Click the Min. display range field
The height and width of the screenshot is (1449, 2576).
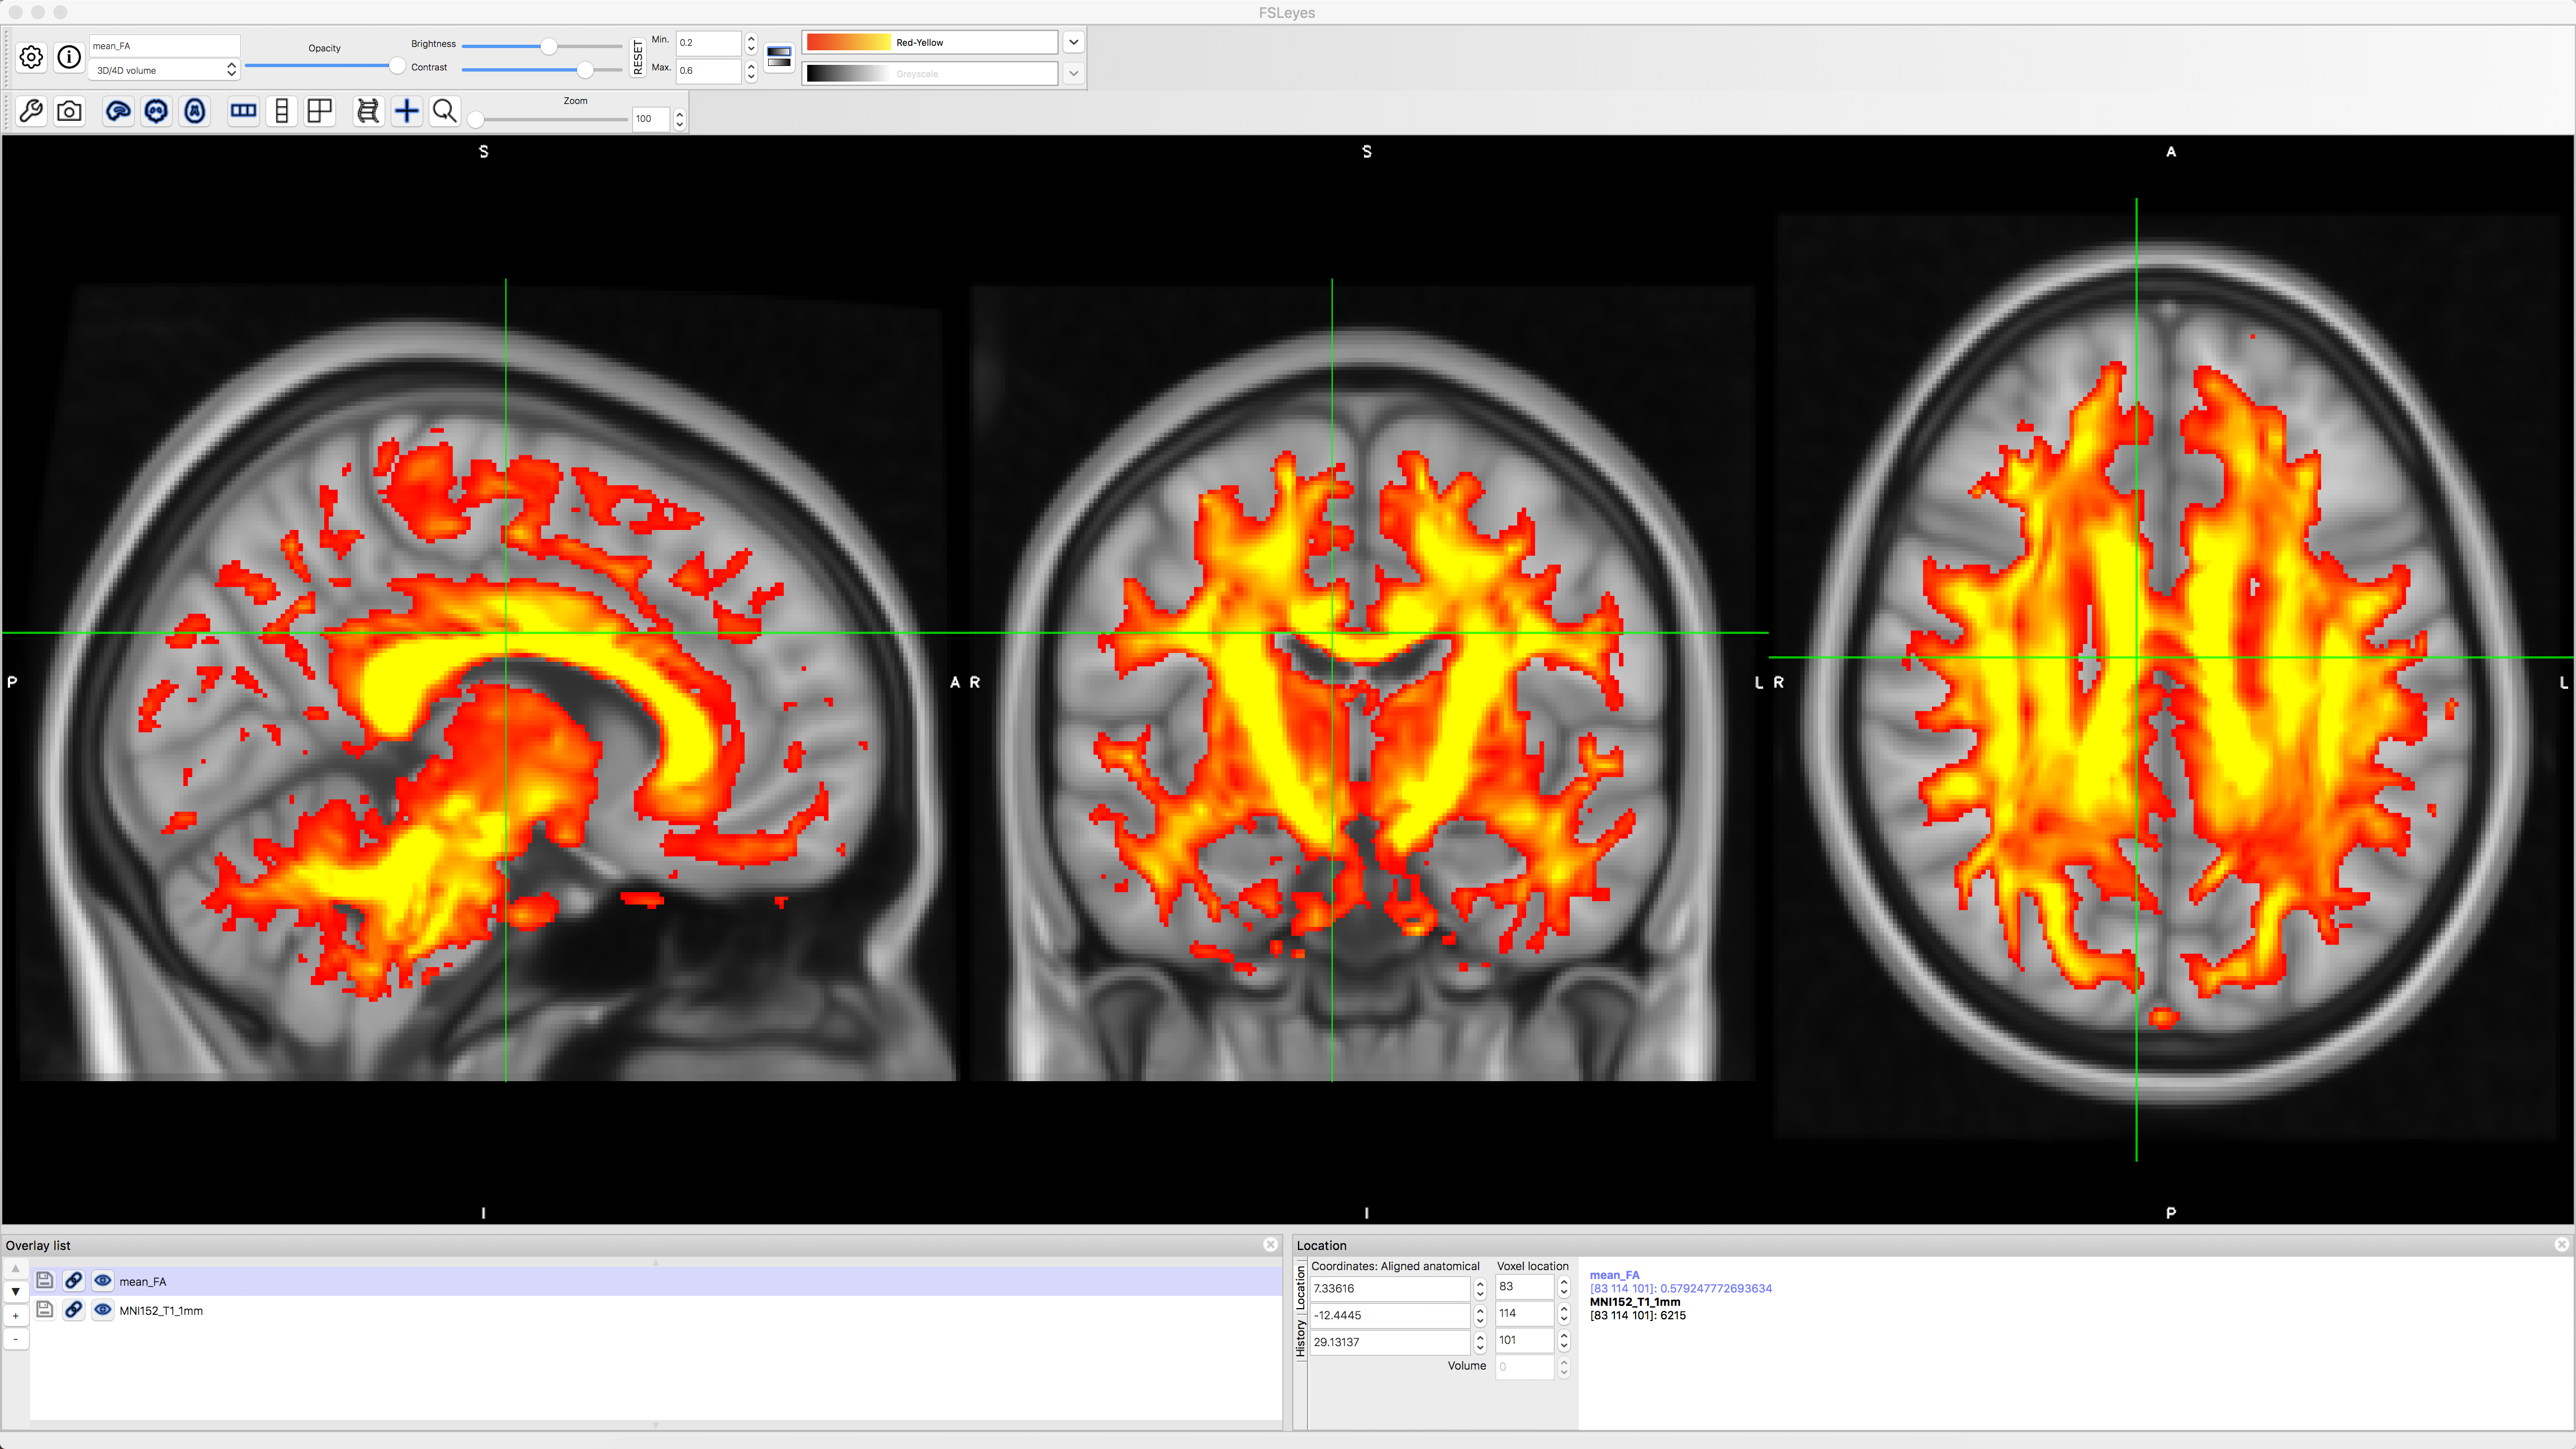708,42
